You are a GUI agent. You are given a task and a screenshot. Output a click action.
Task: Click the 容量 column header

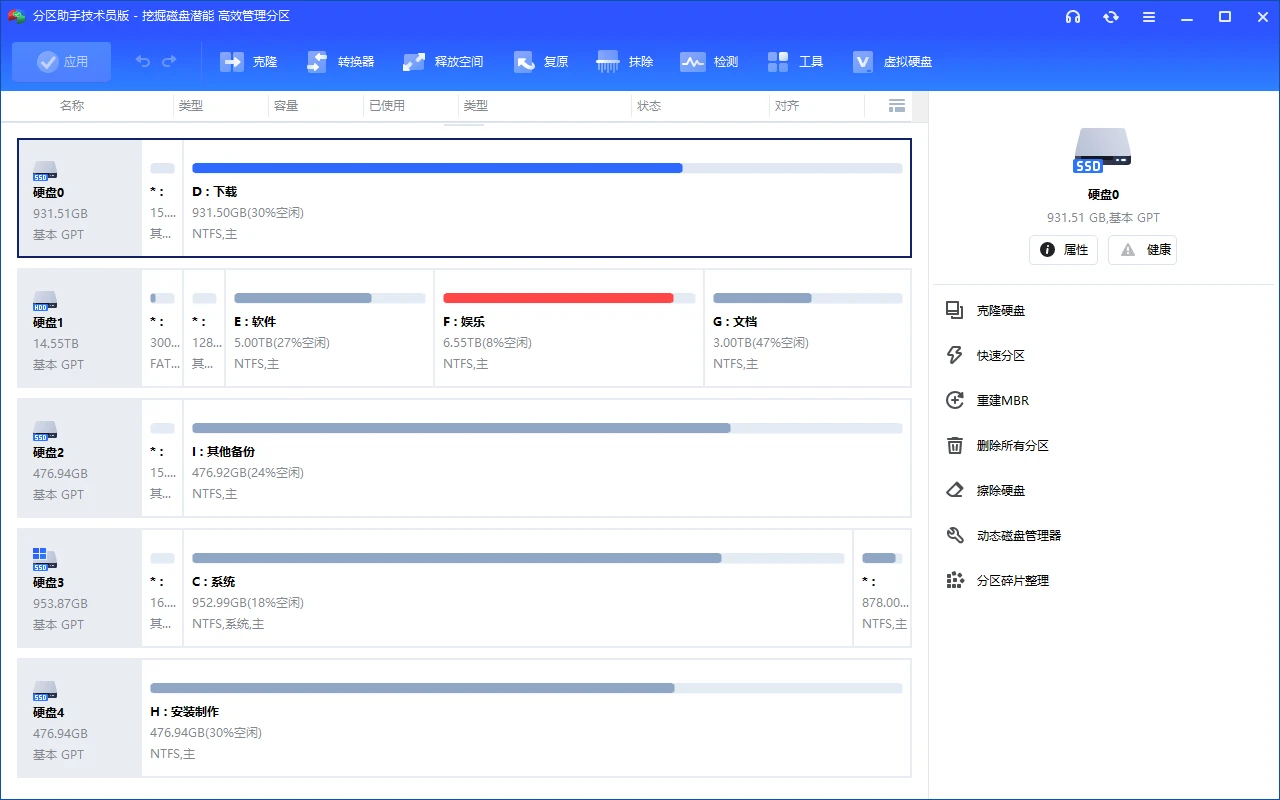(286, 106)
